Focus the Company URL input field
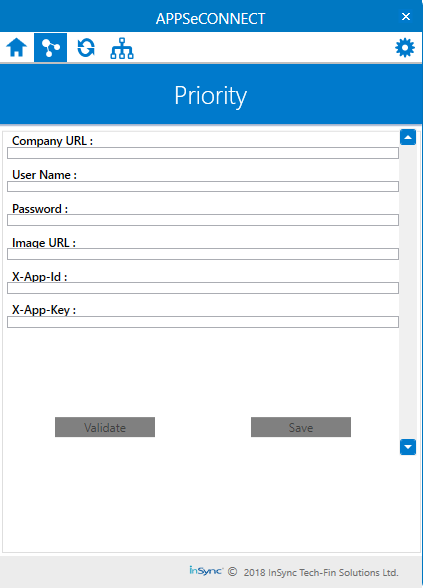 (203, 153)
